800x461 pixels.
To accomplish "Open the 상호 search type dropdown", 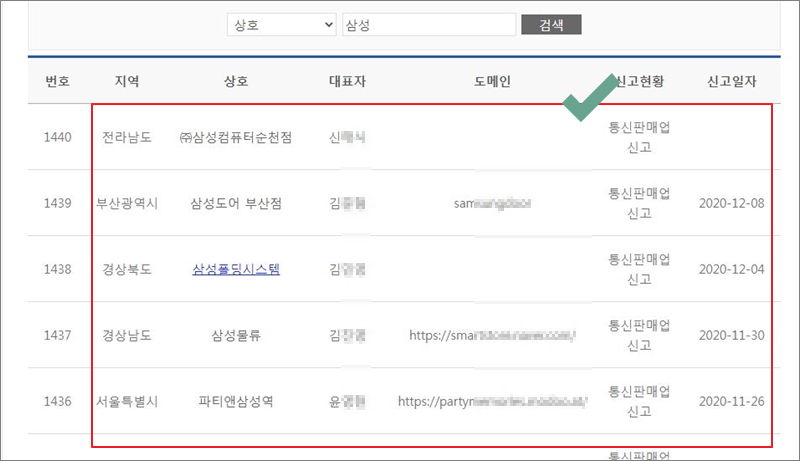I will coord(282,24).
